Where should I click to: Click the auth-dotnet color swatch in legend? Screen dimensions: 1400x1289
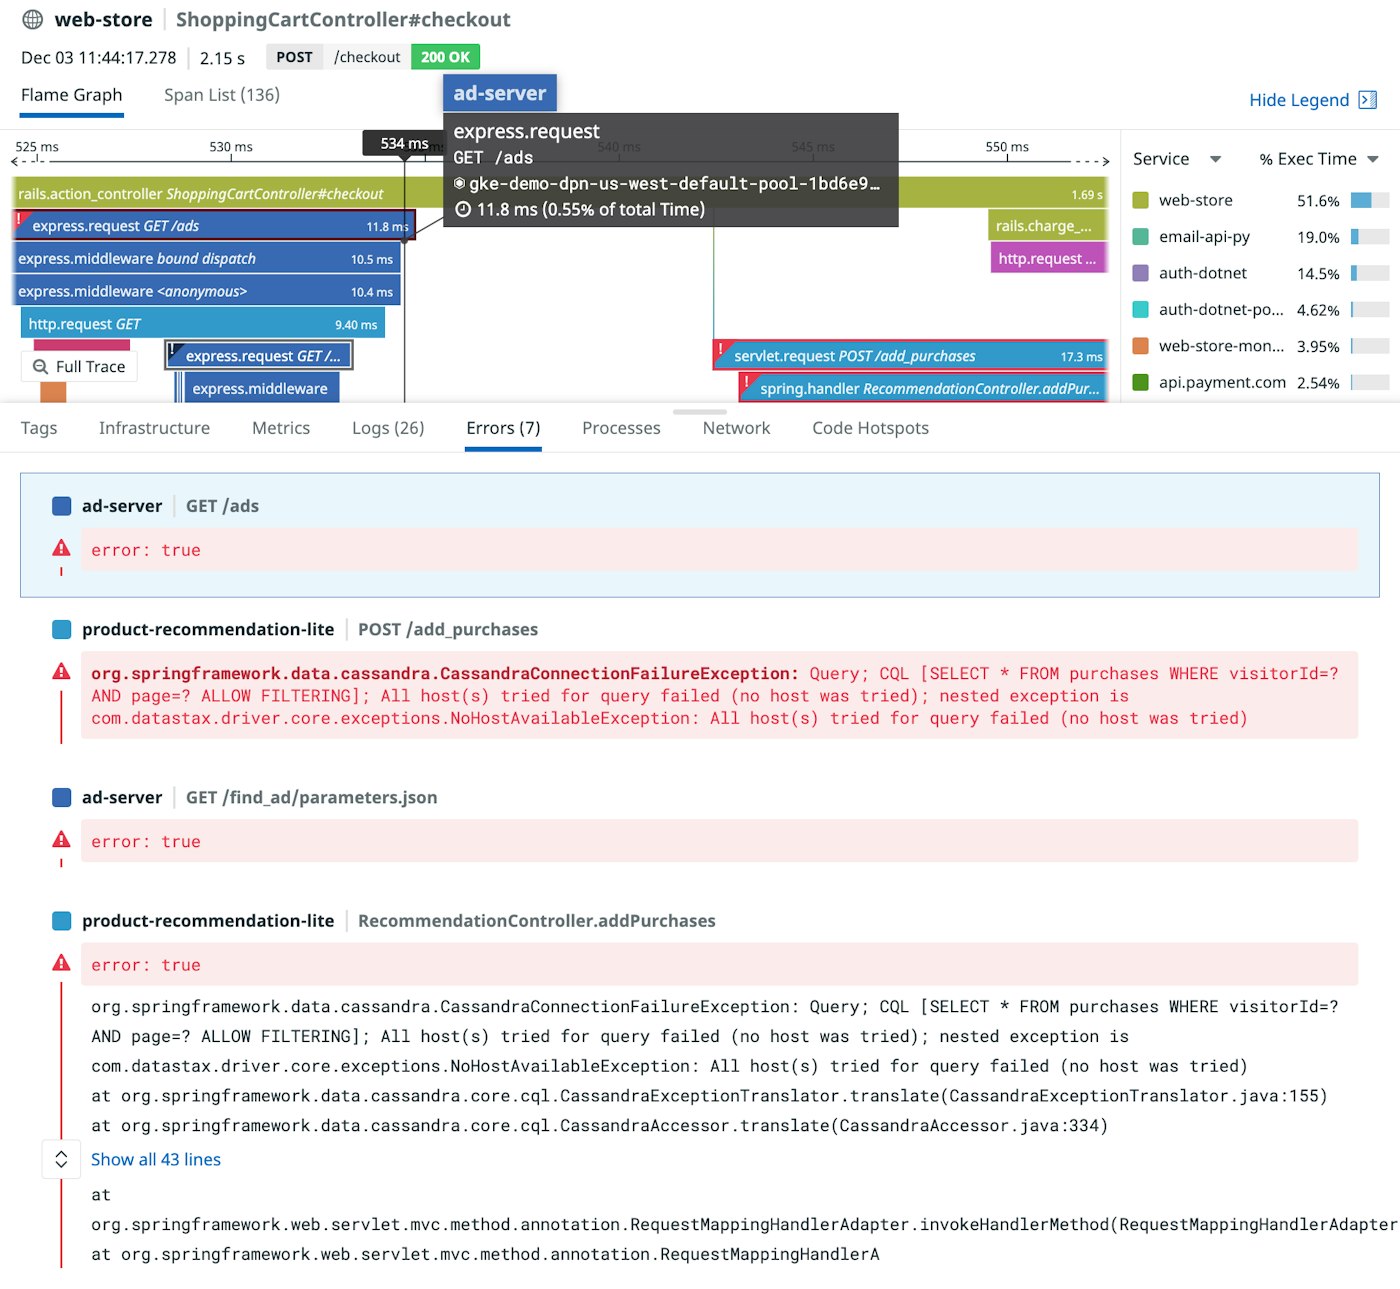pos(1140,273)
